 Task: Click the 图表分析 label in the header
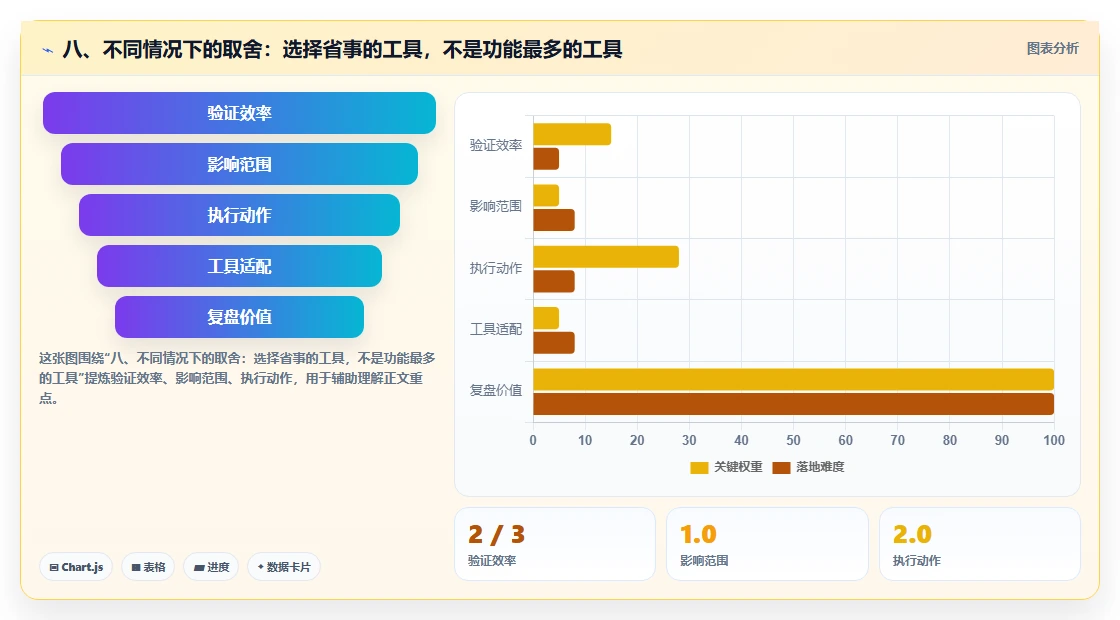(x=1052, y=49)
